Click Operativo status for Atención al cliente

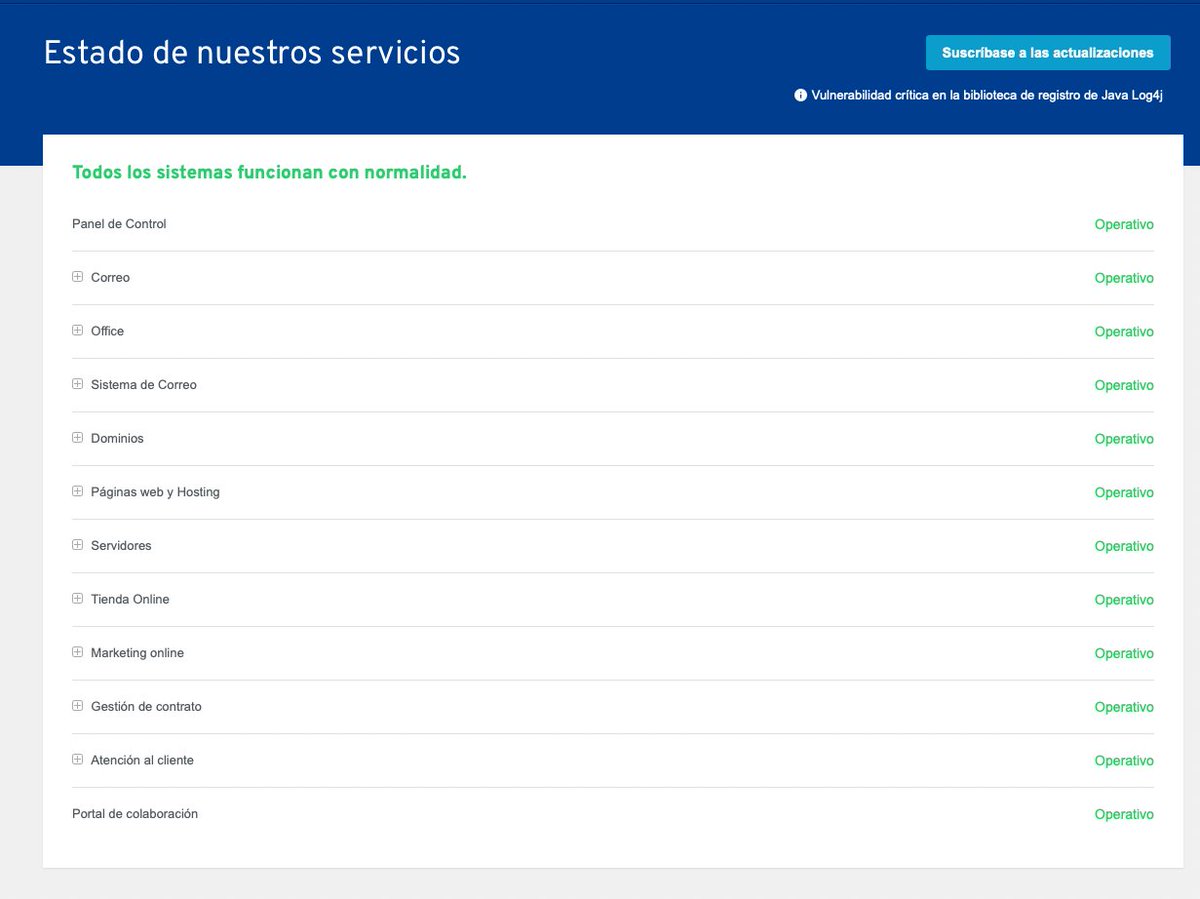(1124, 761)
